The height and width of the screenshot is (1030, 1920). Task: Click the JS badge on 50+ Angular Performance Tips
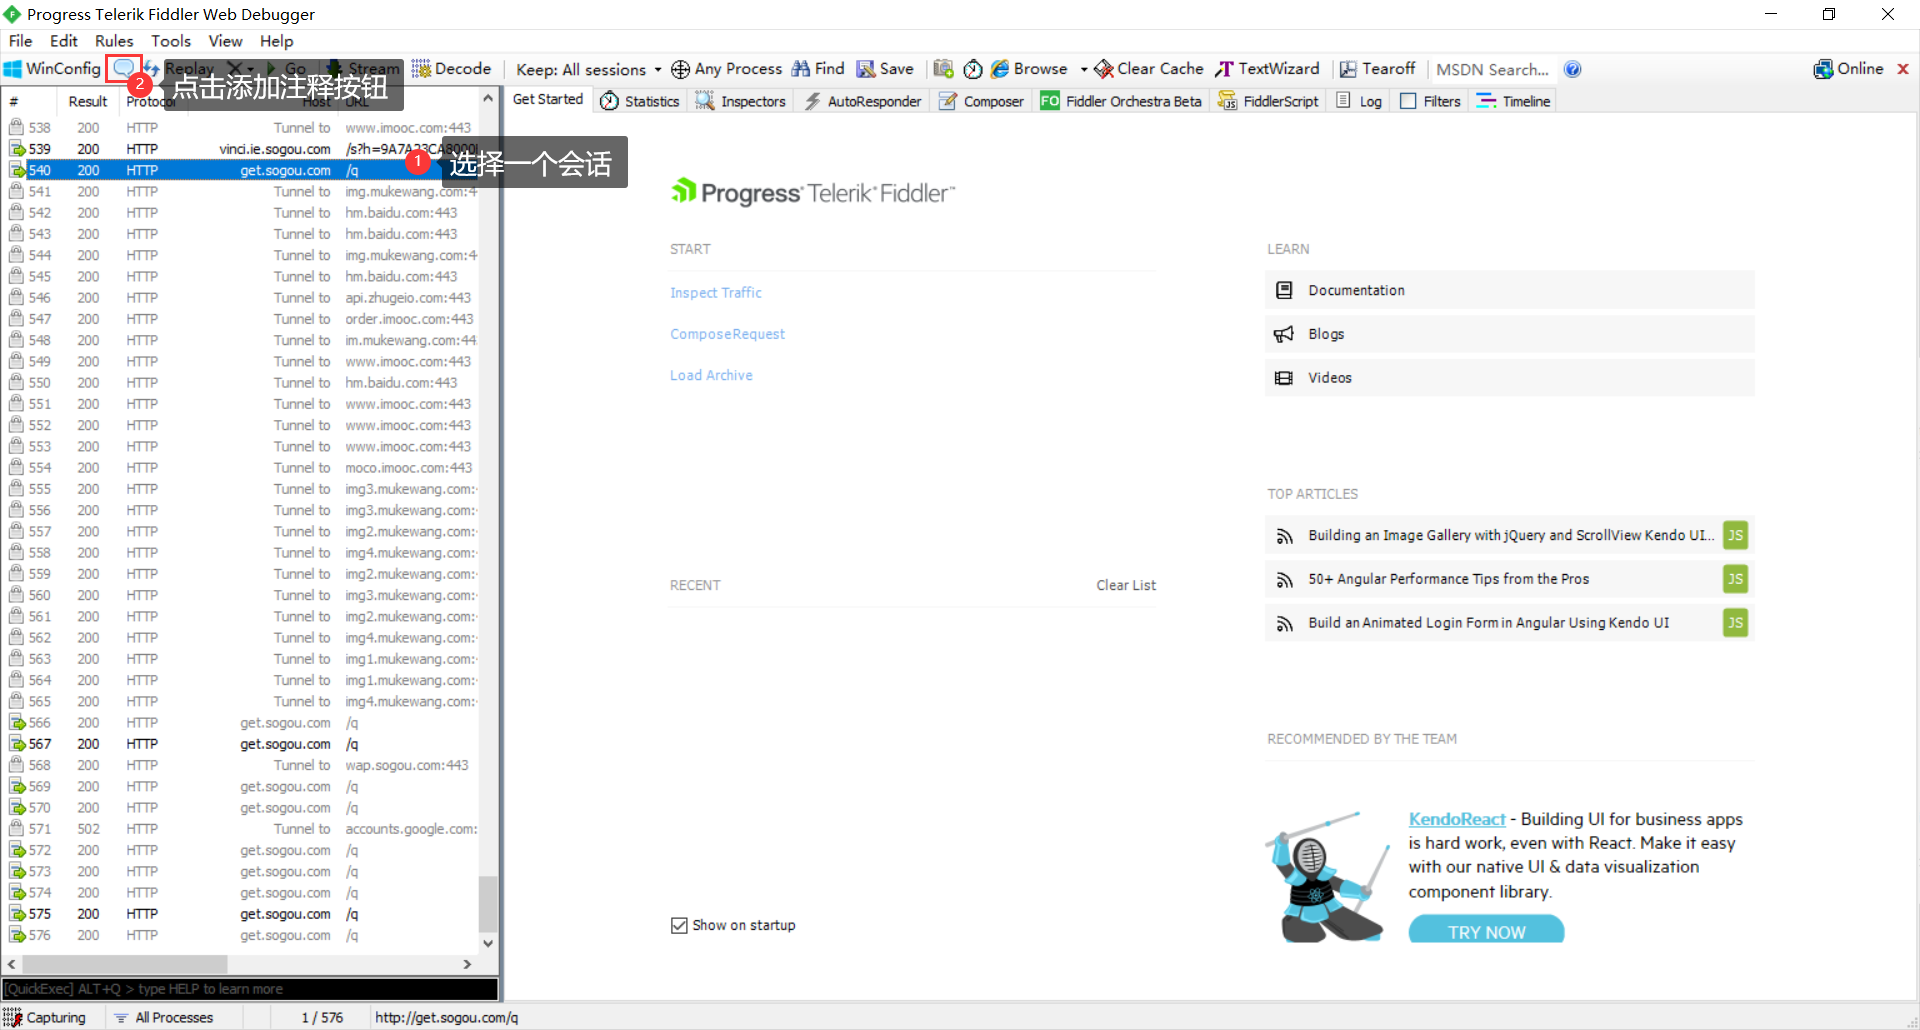pyautogui.click(x=1736, y=579)
